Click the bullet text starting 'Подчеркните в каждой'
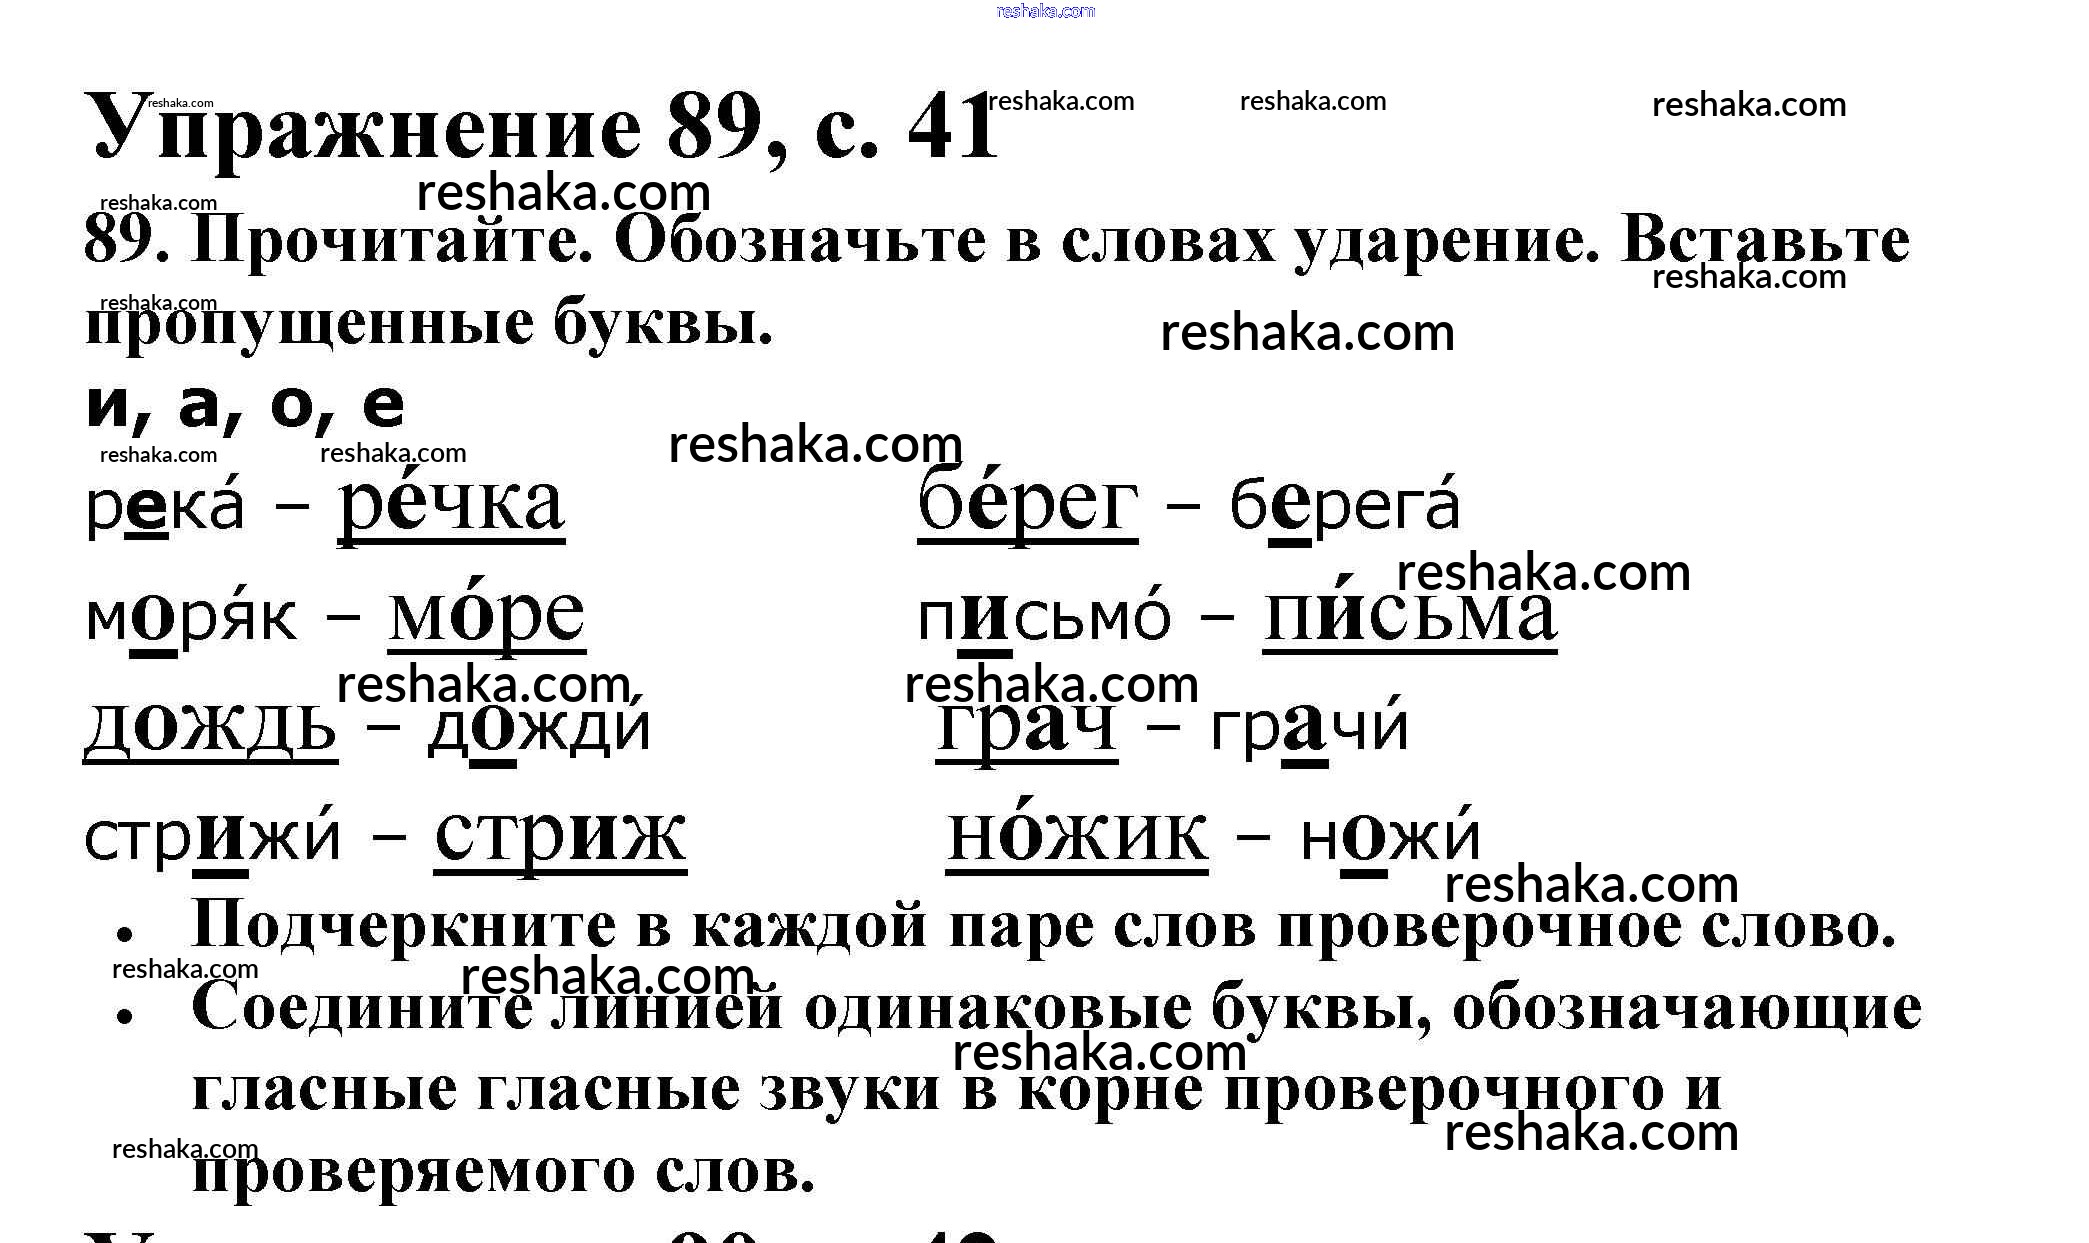Screen dimensions: 2089x1243 1042,925
